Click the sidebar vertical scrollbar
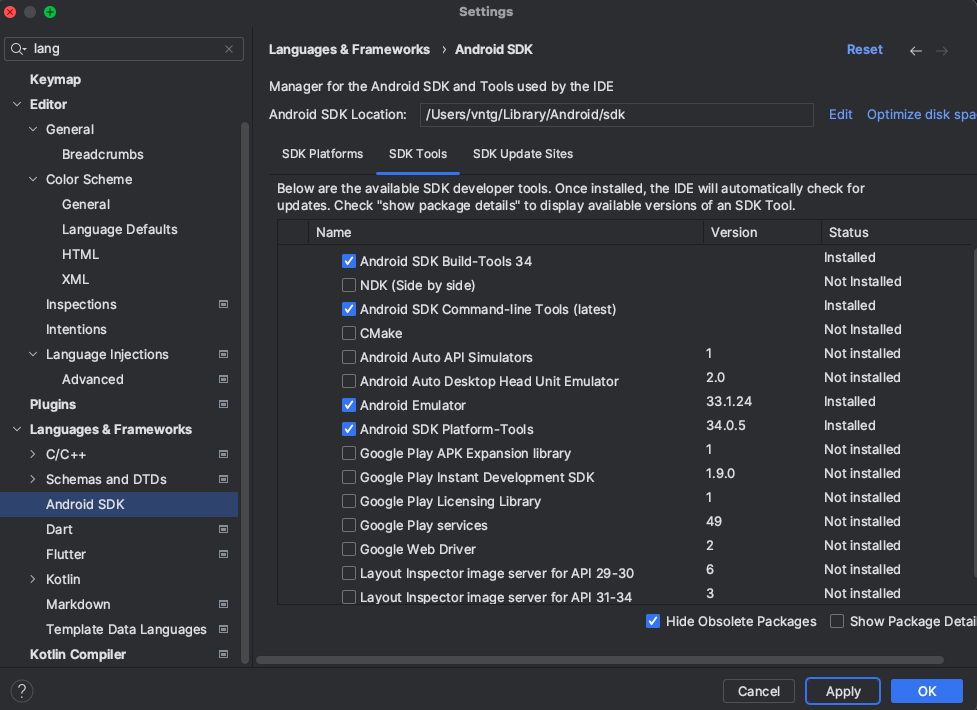This screenshot has height=710, width=977. pyautogui.click(x=245, y=393)
